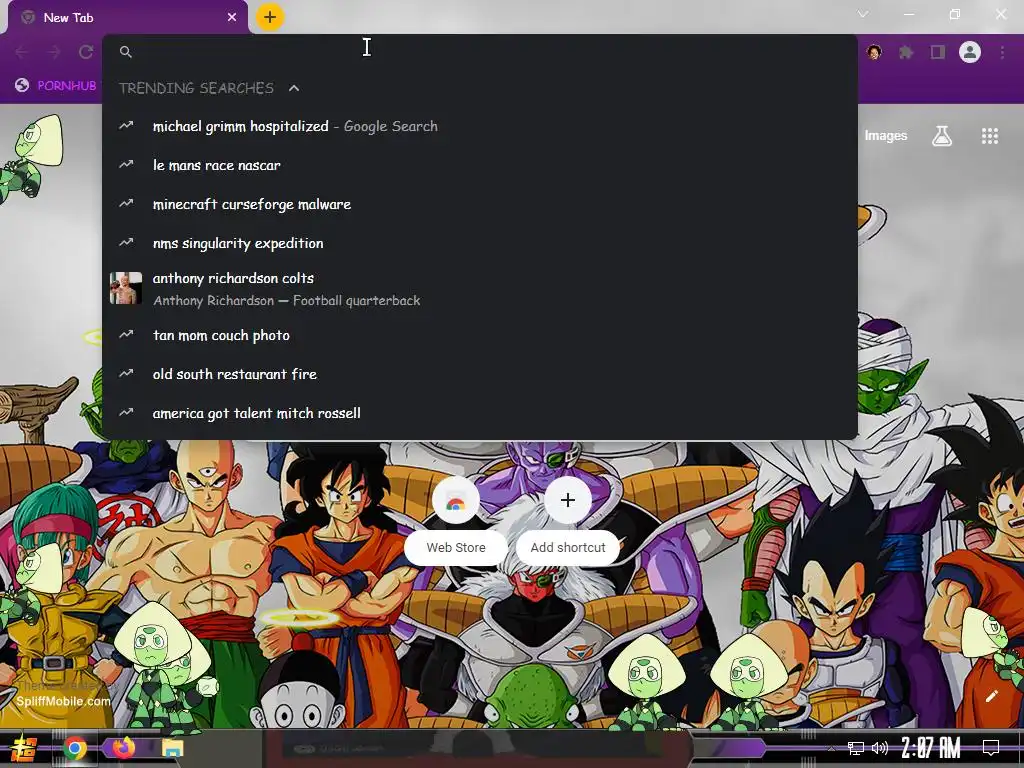Open a new tab with the plus button
1024x768 pixels.
270,17
